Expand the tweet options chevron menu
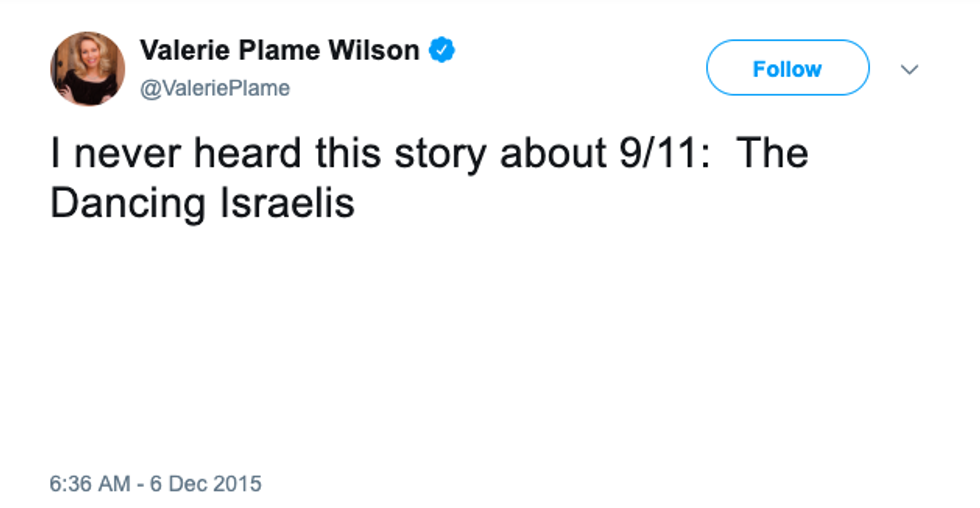 [x=910, y=69]
